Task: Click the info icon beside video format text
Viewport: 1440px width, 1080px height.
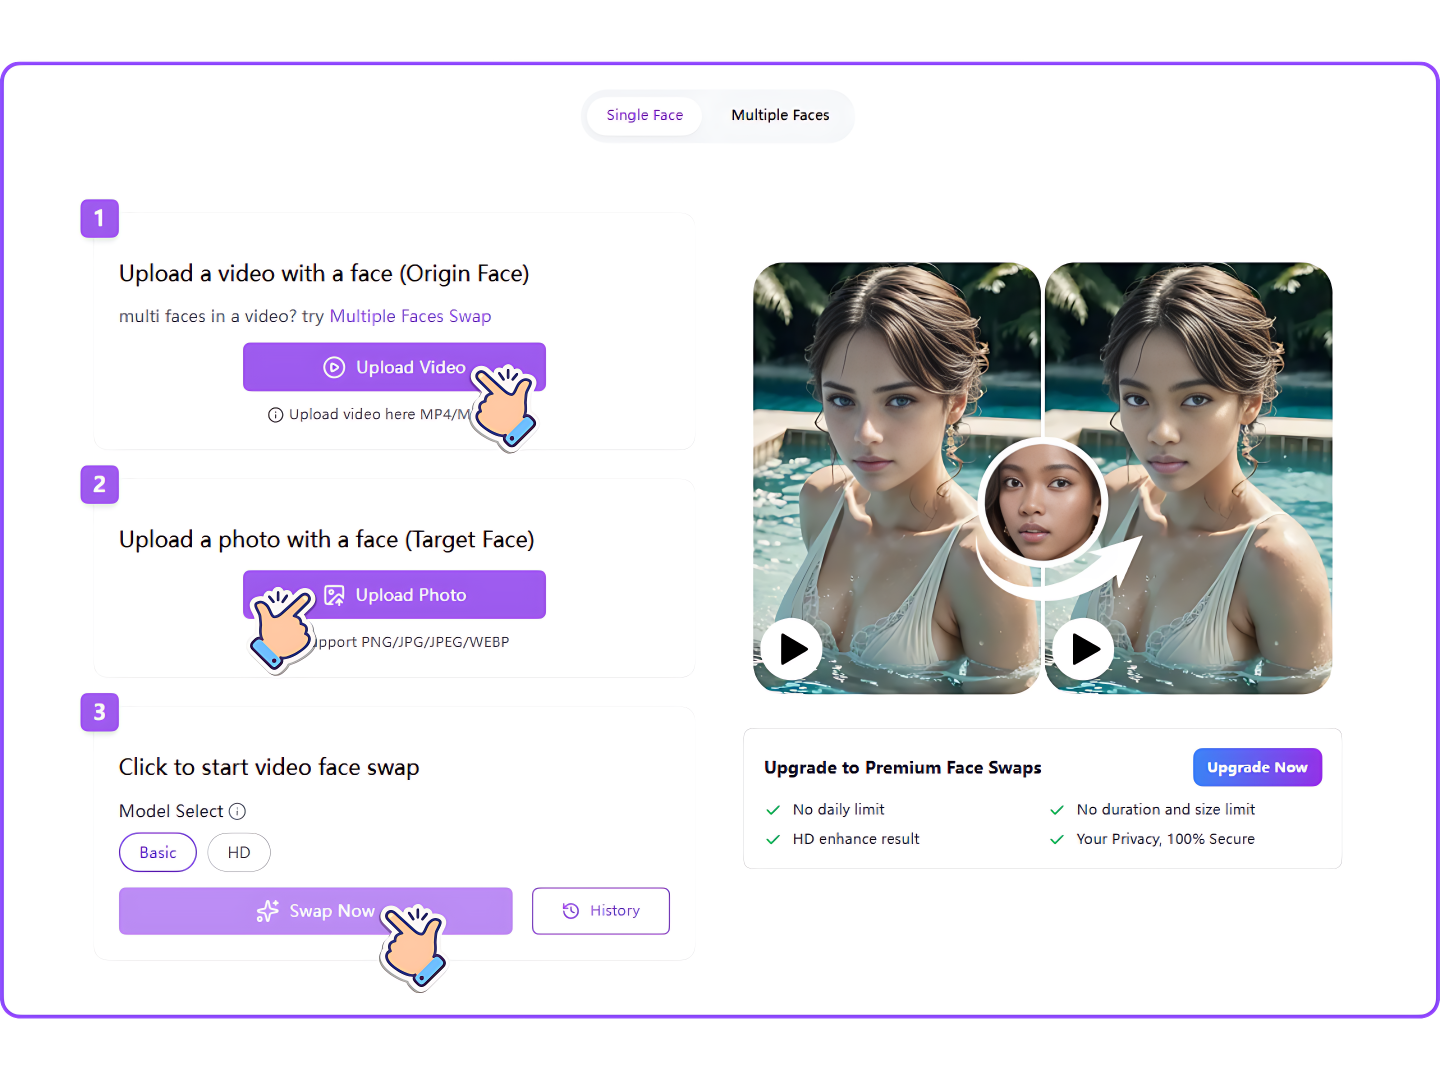Action: (276, 414)
